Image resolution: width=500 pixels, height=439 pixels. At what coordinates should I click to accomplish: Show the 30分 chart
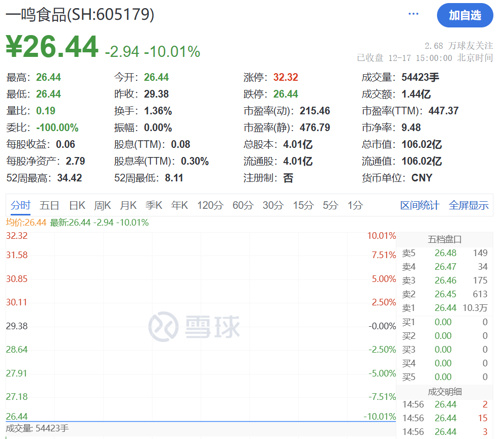273,205
